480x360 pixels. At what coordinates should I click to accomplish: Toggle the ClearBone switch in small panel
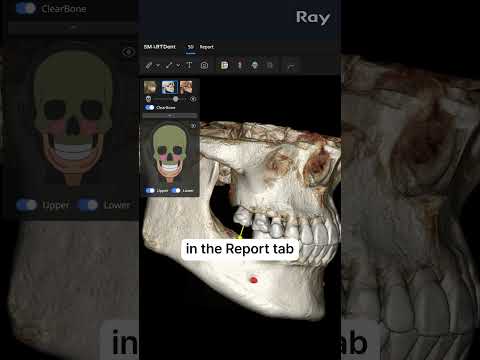[x=150, y=107]
